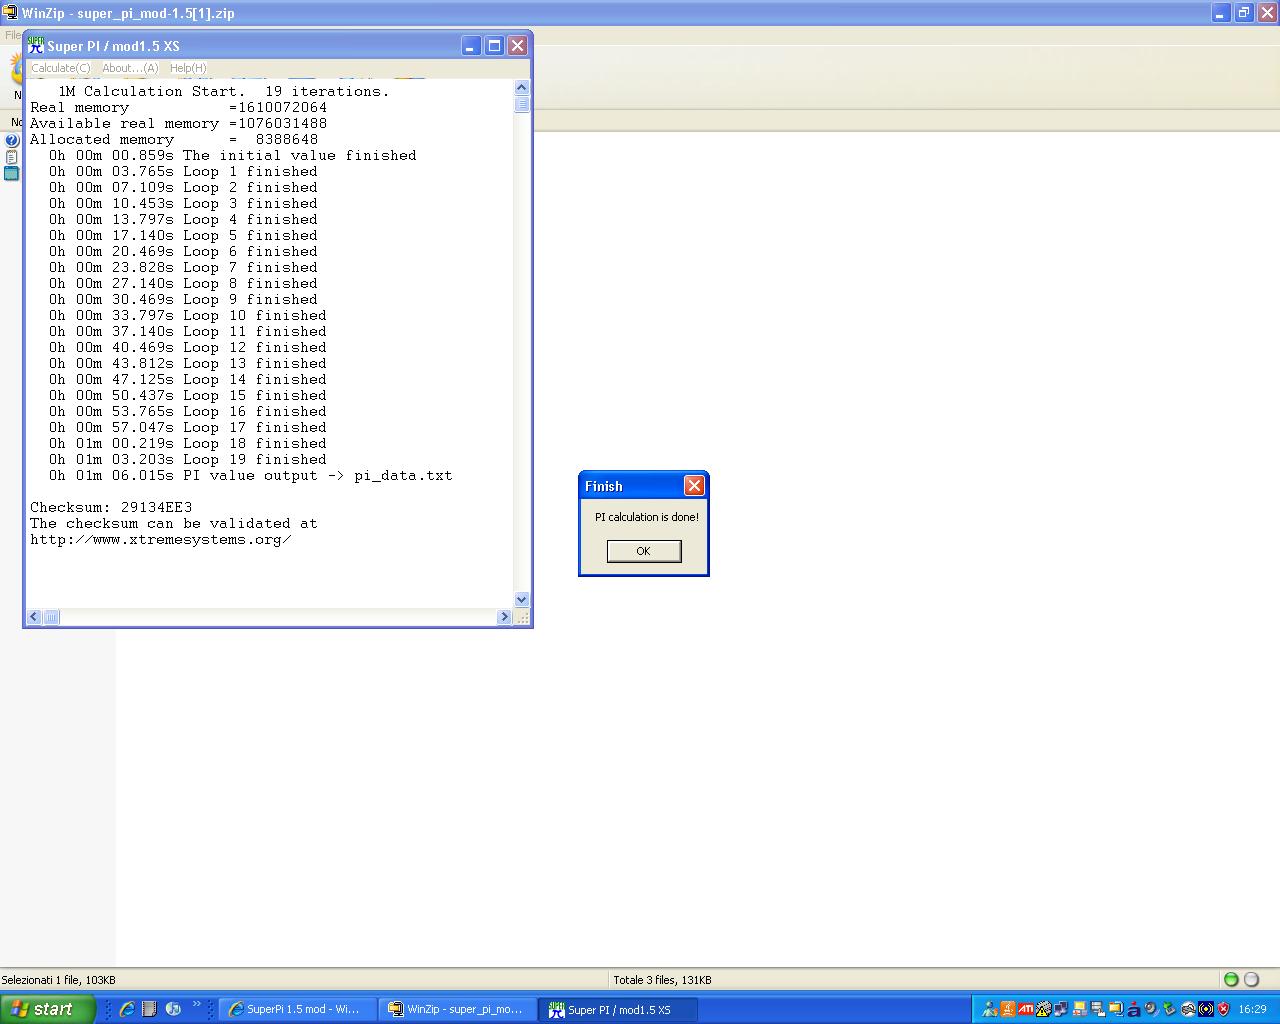The image size is (1280, 1024).
Task: Open the ATI tray icon
Action: [1026, 1009]
